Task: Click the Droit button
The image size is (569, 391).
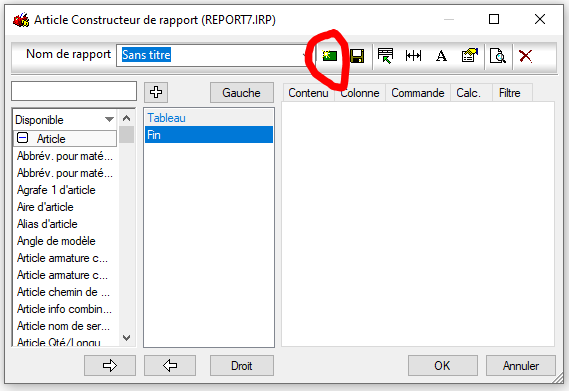Action: 242,365
